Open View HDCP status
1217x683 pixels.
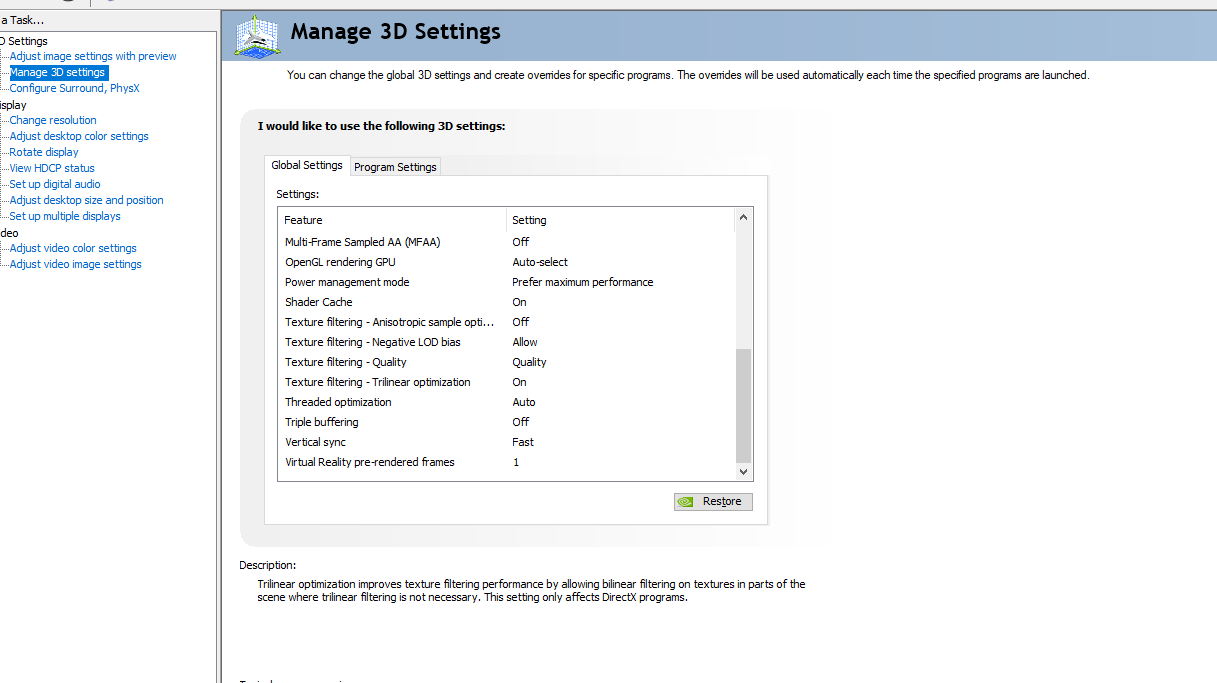tap(52, 168)
